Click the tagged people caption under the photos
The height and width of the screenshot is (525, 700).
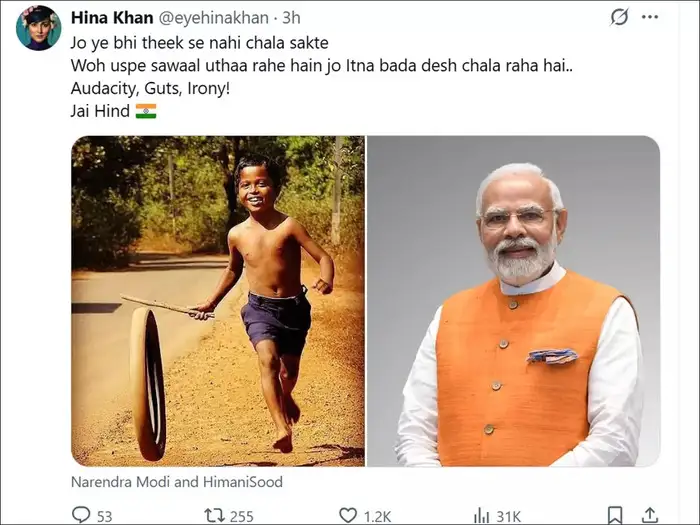pos(177,481)
